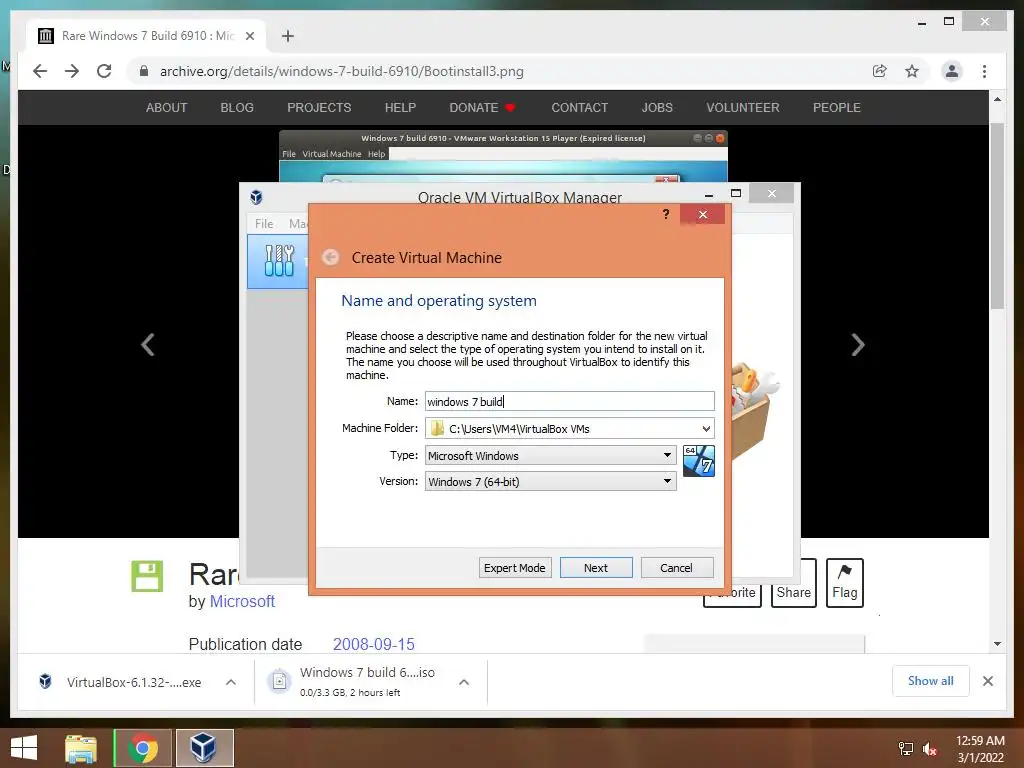
Task: Expand options for Windows 7 iso download
Action: click(x=464, y=682)
